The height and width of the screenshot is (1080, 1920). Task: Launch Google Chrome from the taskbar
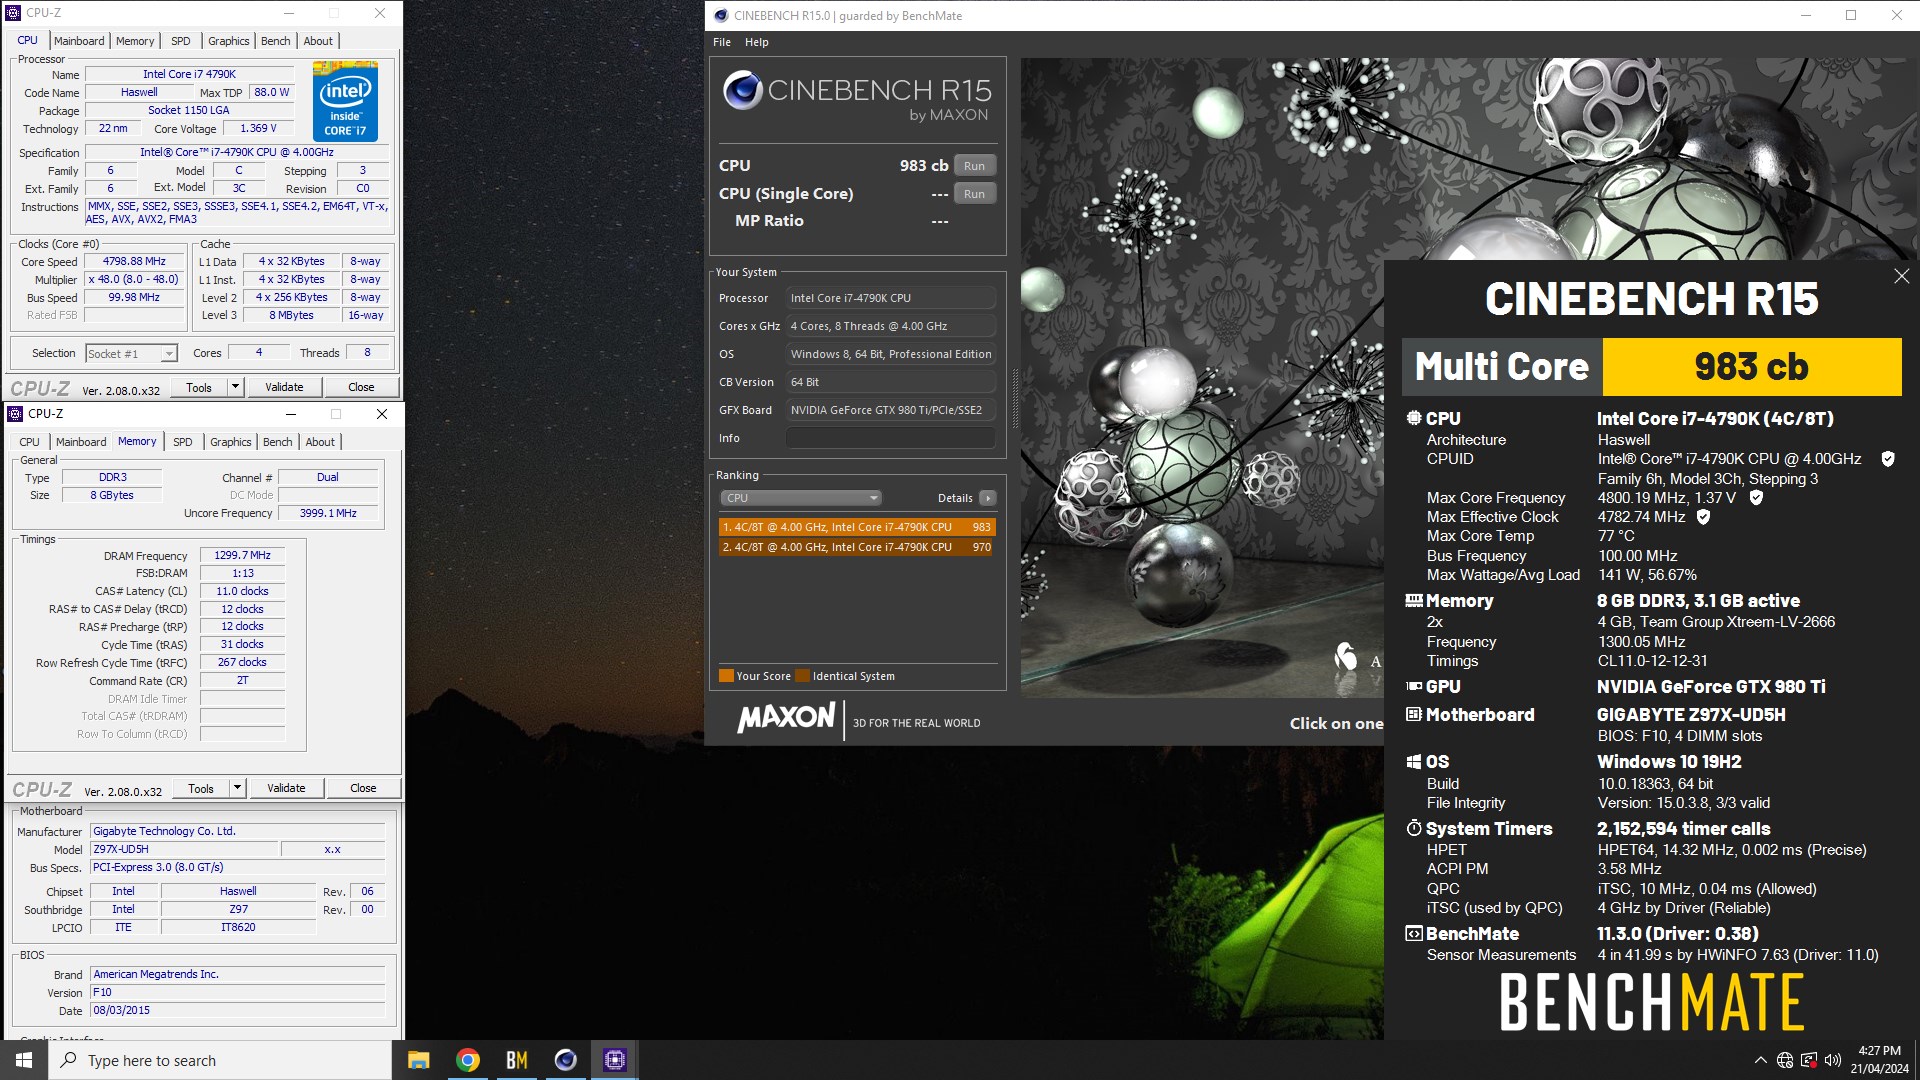coord(467,1060)
